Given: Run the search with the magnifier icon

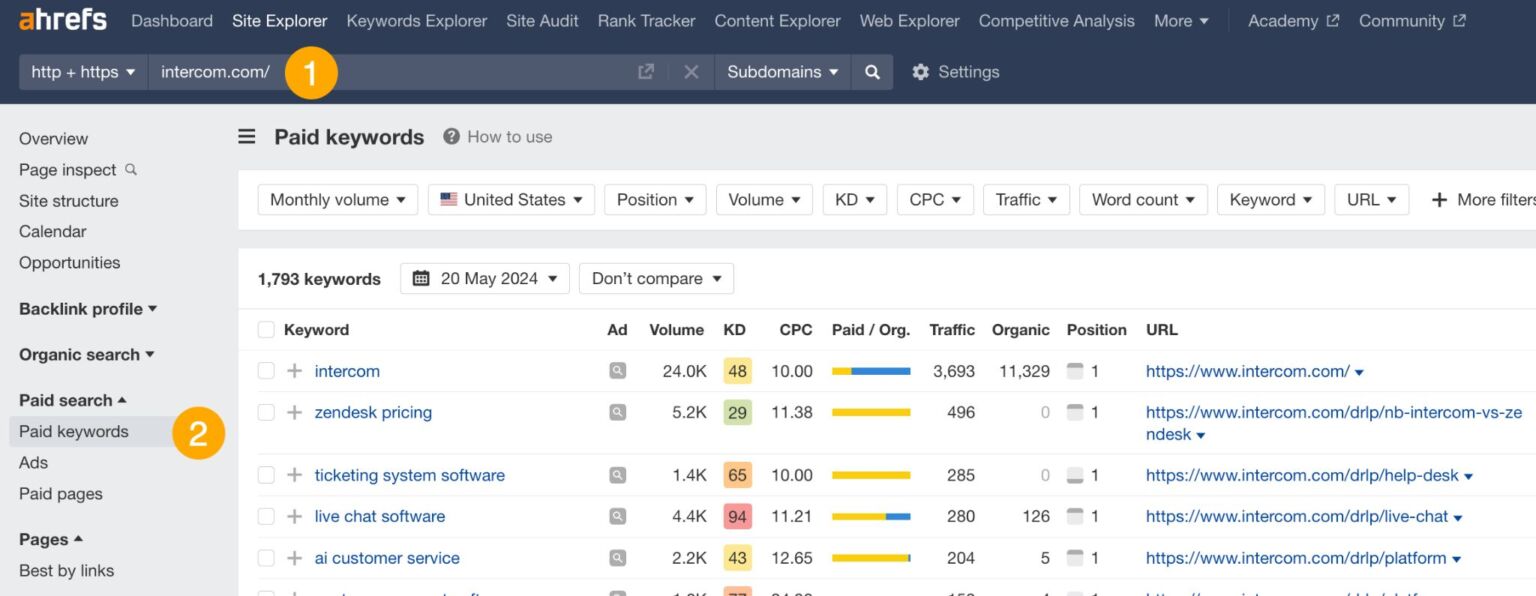Looking at the screenshot, I should (871, 71).
